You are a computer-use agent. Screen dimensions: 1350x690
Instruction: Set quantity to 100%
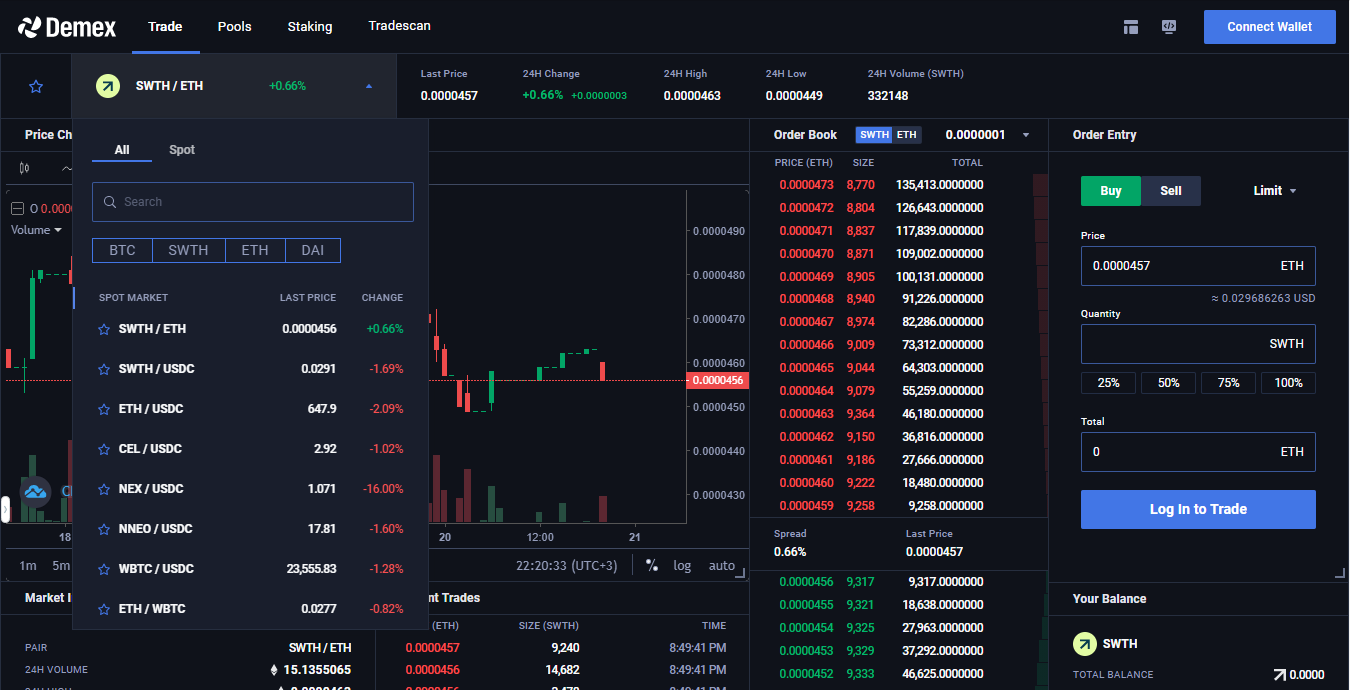pyautogui.click(x=1288, y=383)
